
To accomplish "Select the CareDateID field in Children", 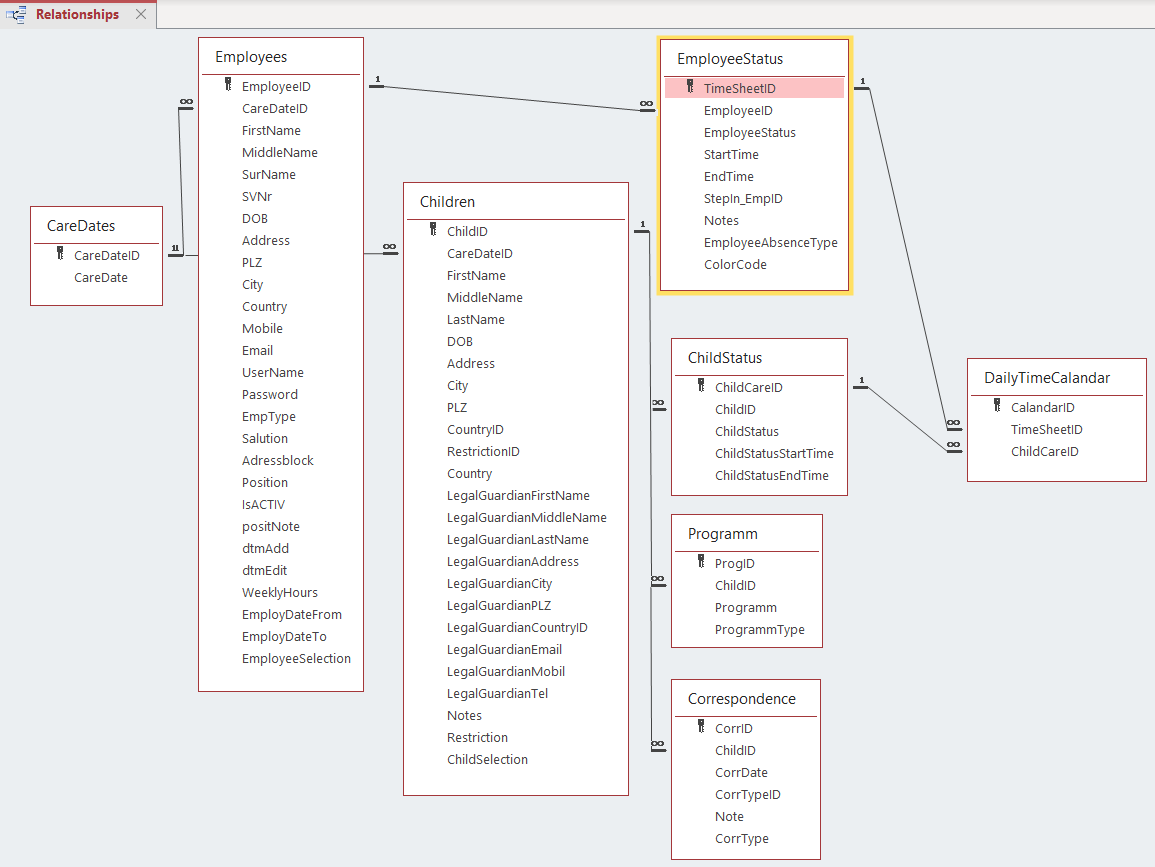I will (x=480, y=253).
